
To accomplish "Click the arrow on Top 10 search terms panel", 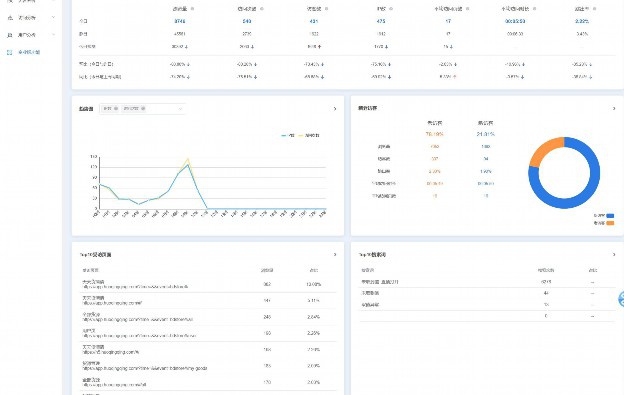I will [x=614, y=255].
